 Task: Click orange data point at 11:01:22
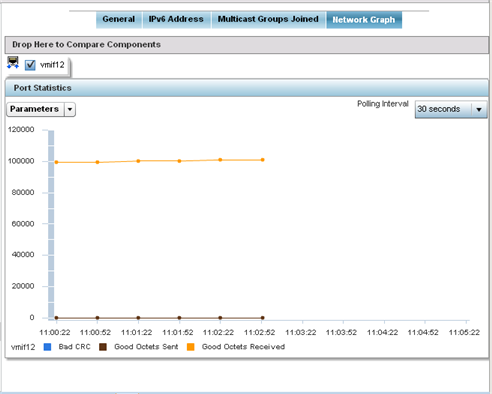click(138, 161)
